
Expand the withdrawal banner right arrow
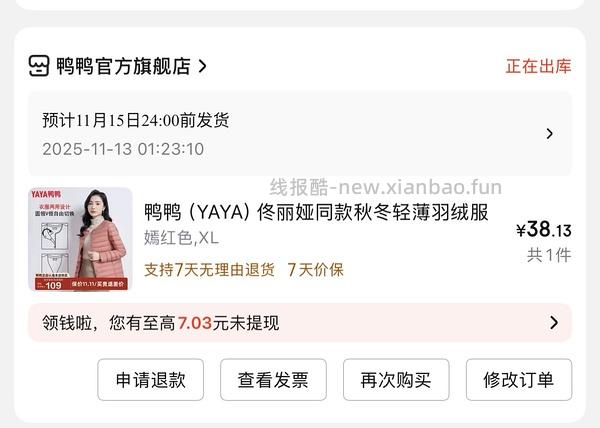554,322
